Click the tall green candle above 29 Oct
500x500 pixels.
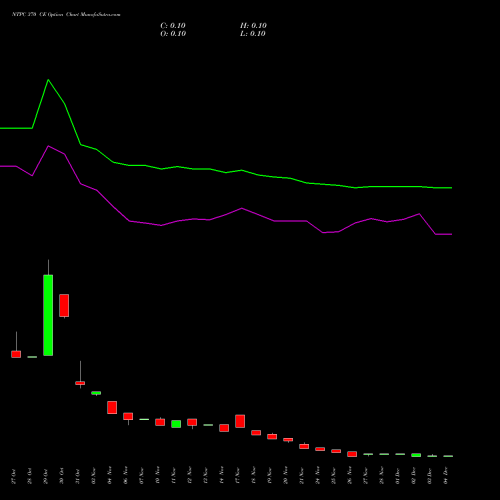click(48, 315)
